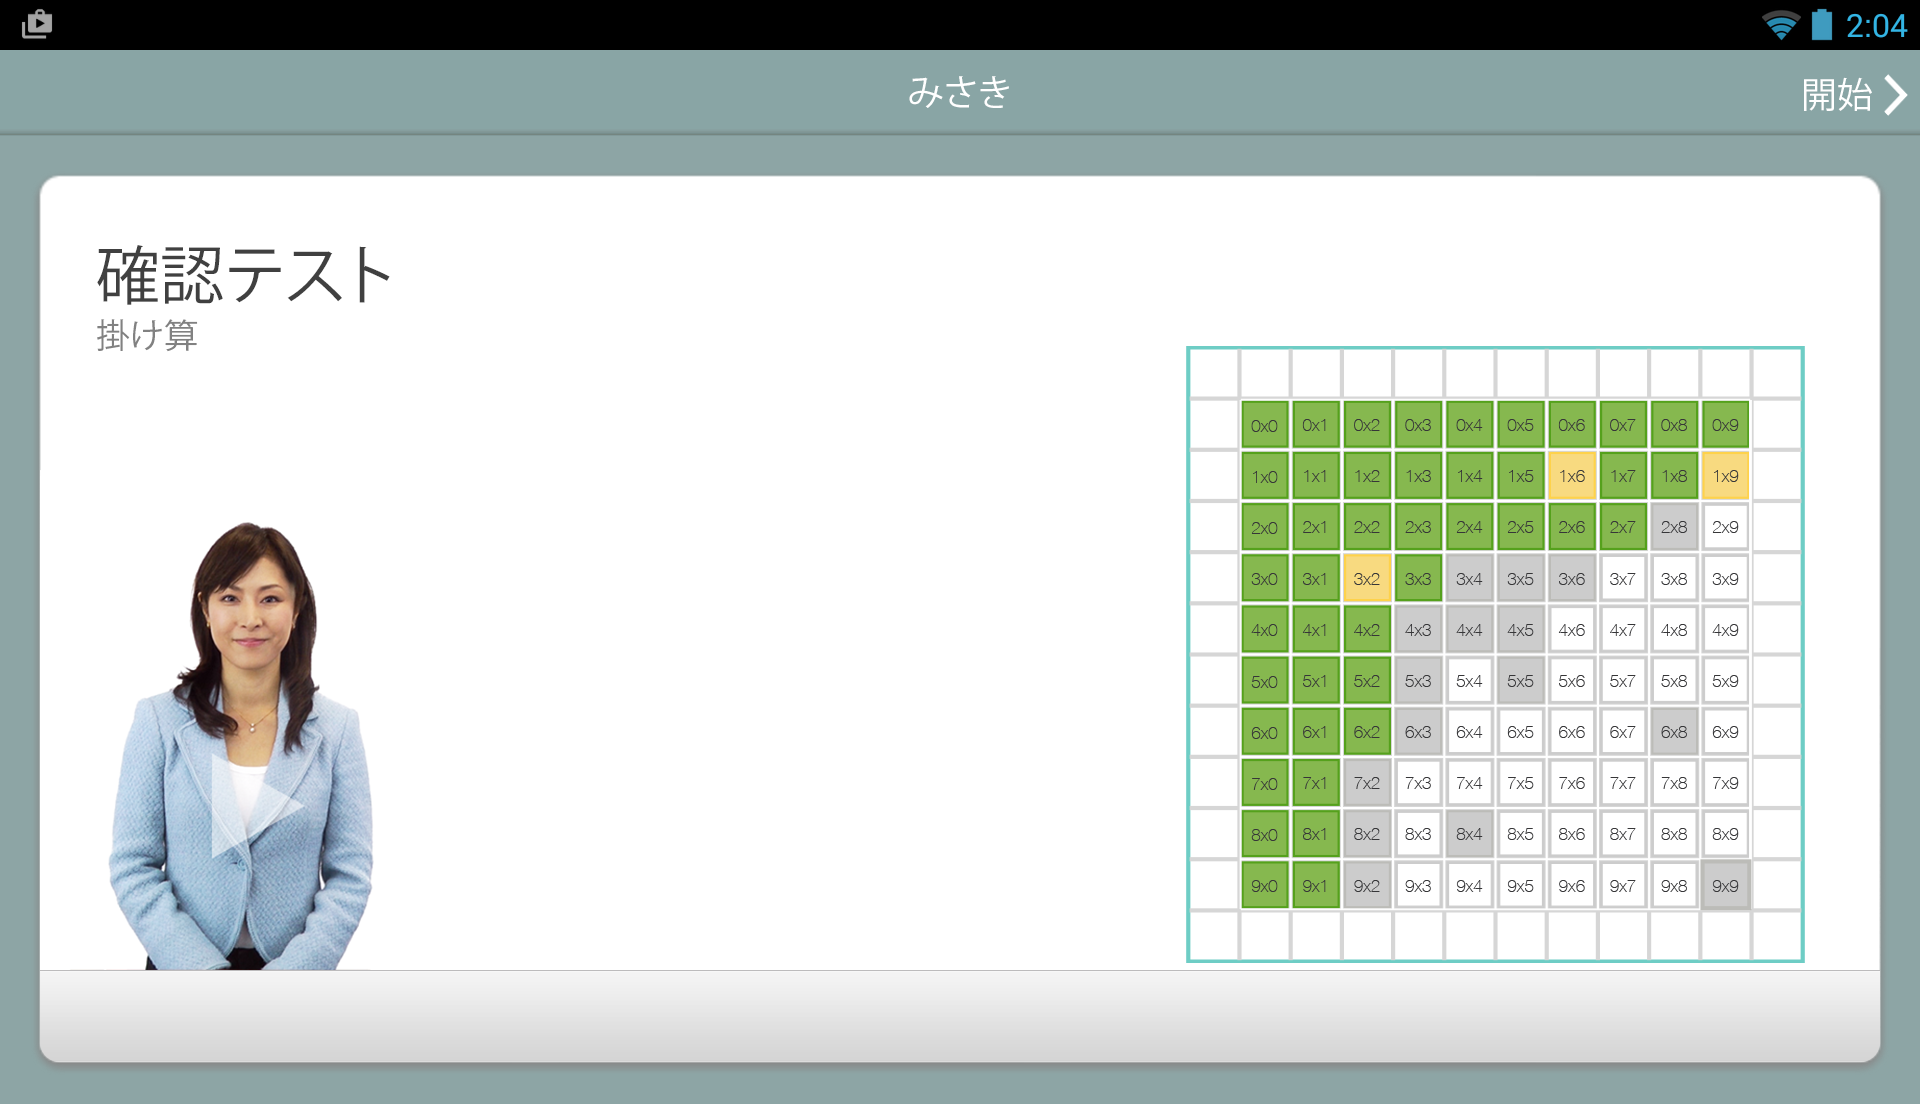
Task: Tap the gray 8x4 cell
Action: [x=1468, y=834]
